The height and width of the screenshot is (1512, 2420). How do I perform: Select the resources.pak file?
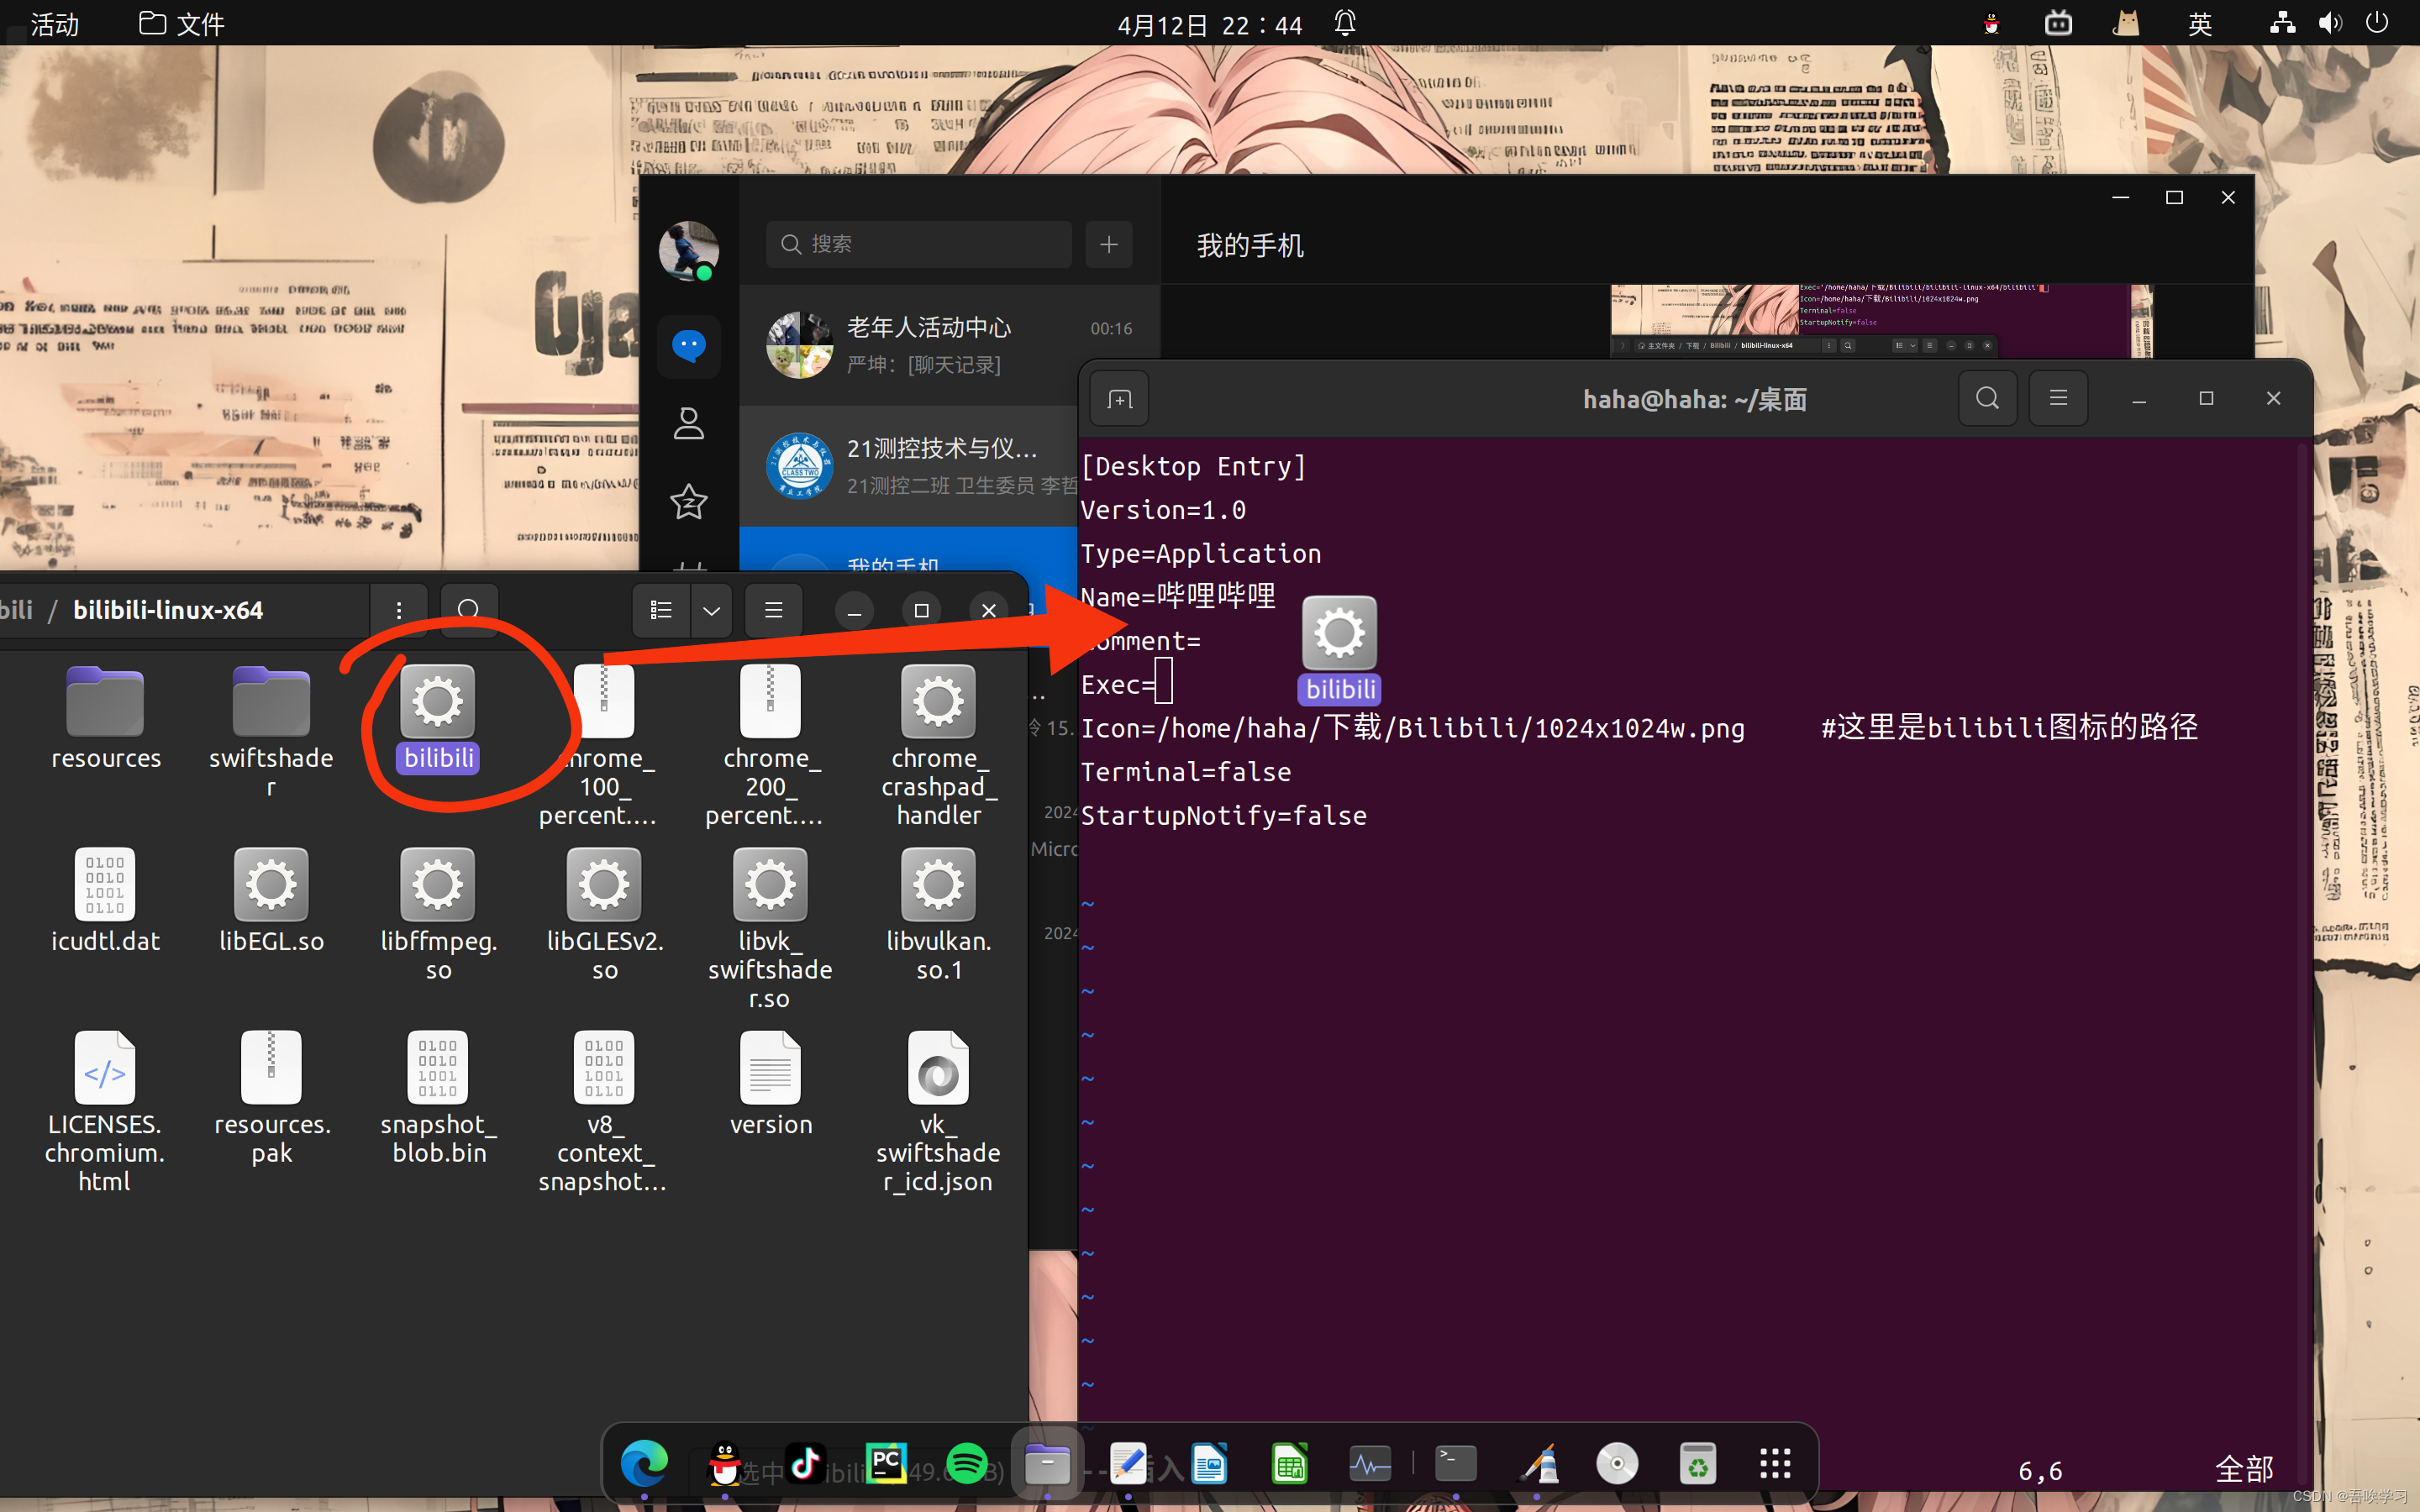click(271, 1098)
